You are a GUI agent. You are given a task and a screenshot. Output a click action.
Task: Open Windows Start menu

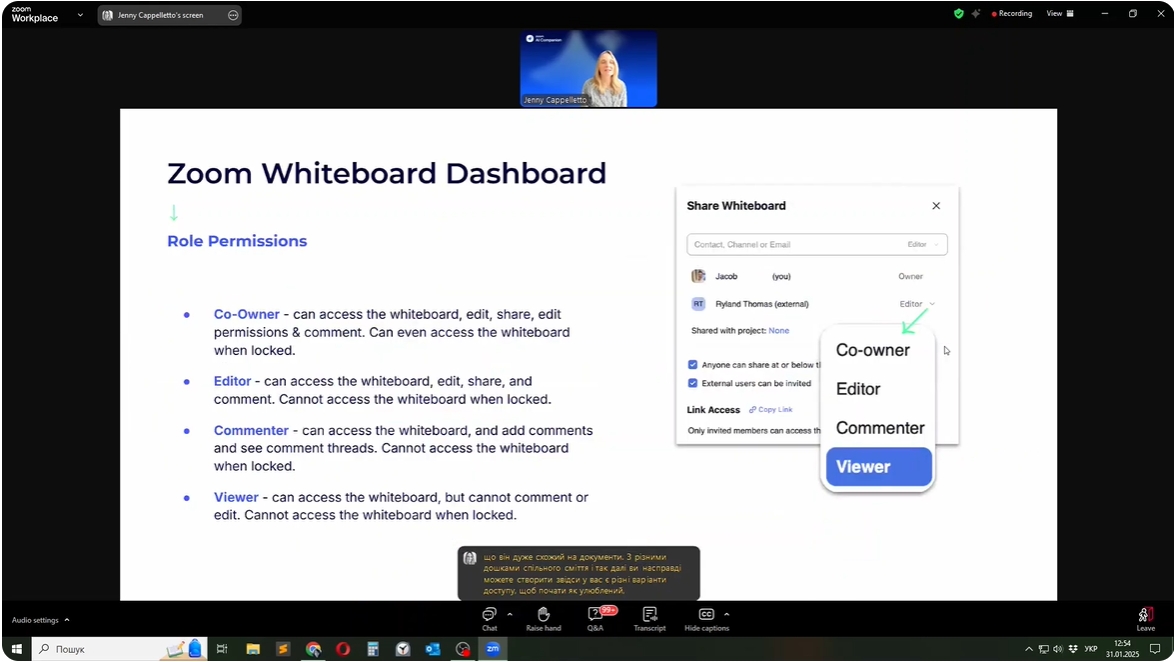[x=16, y=649]
